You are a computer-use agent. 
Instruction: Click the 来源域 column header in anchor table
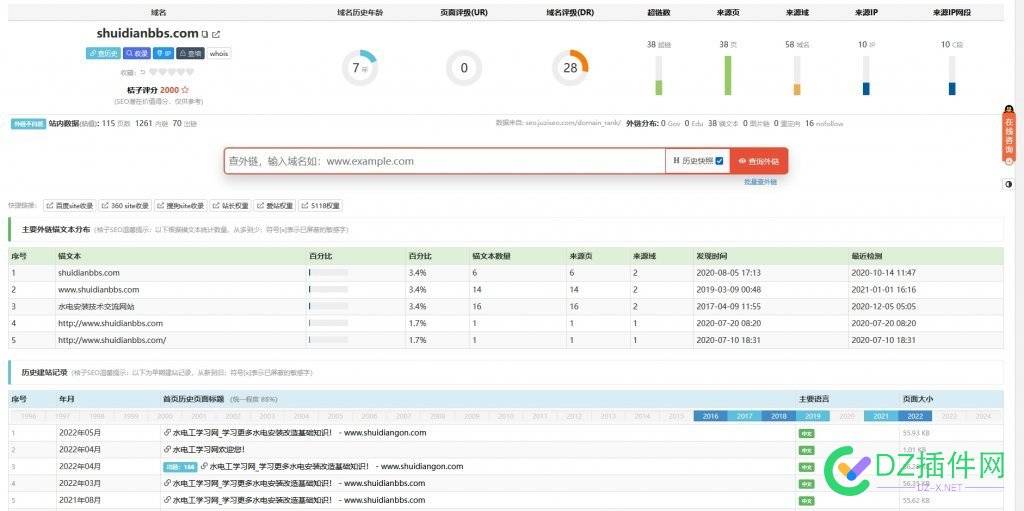[644, 256]
